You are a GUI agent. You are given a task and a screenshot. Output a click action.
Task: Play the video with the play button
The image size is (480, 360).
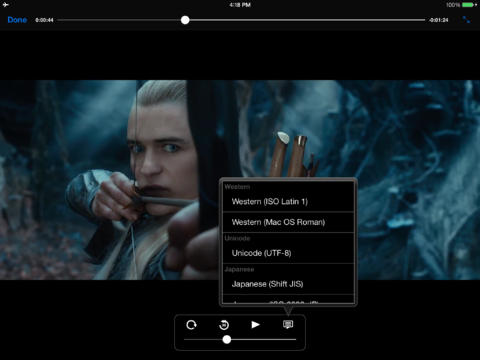(x=255, y=324)
